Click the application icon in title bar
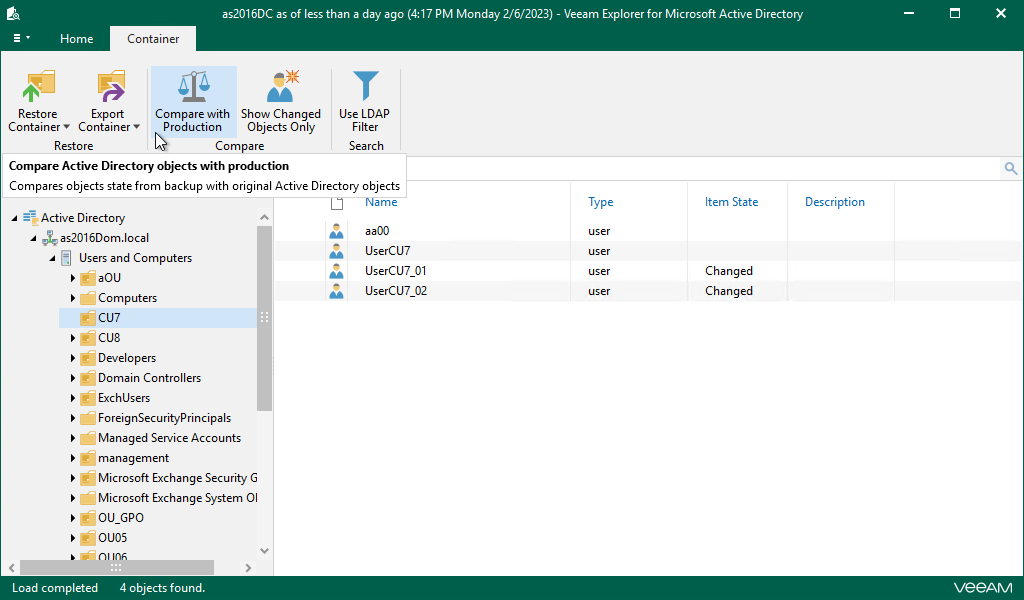The width and height of the screenshot is (1024, 600). [13, 13]
